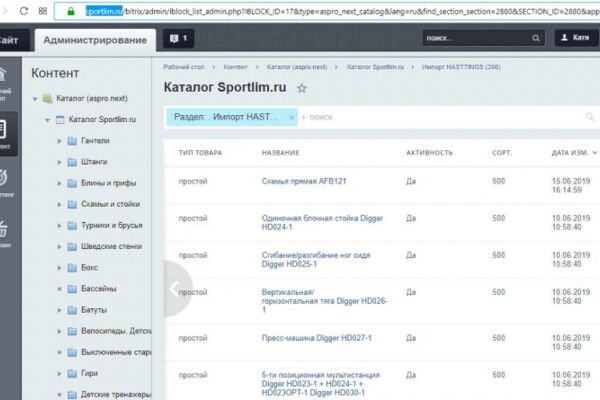Remove the Раздел: Импорт HAST filter chip

click(292, 117)
